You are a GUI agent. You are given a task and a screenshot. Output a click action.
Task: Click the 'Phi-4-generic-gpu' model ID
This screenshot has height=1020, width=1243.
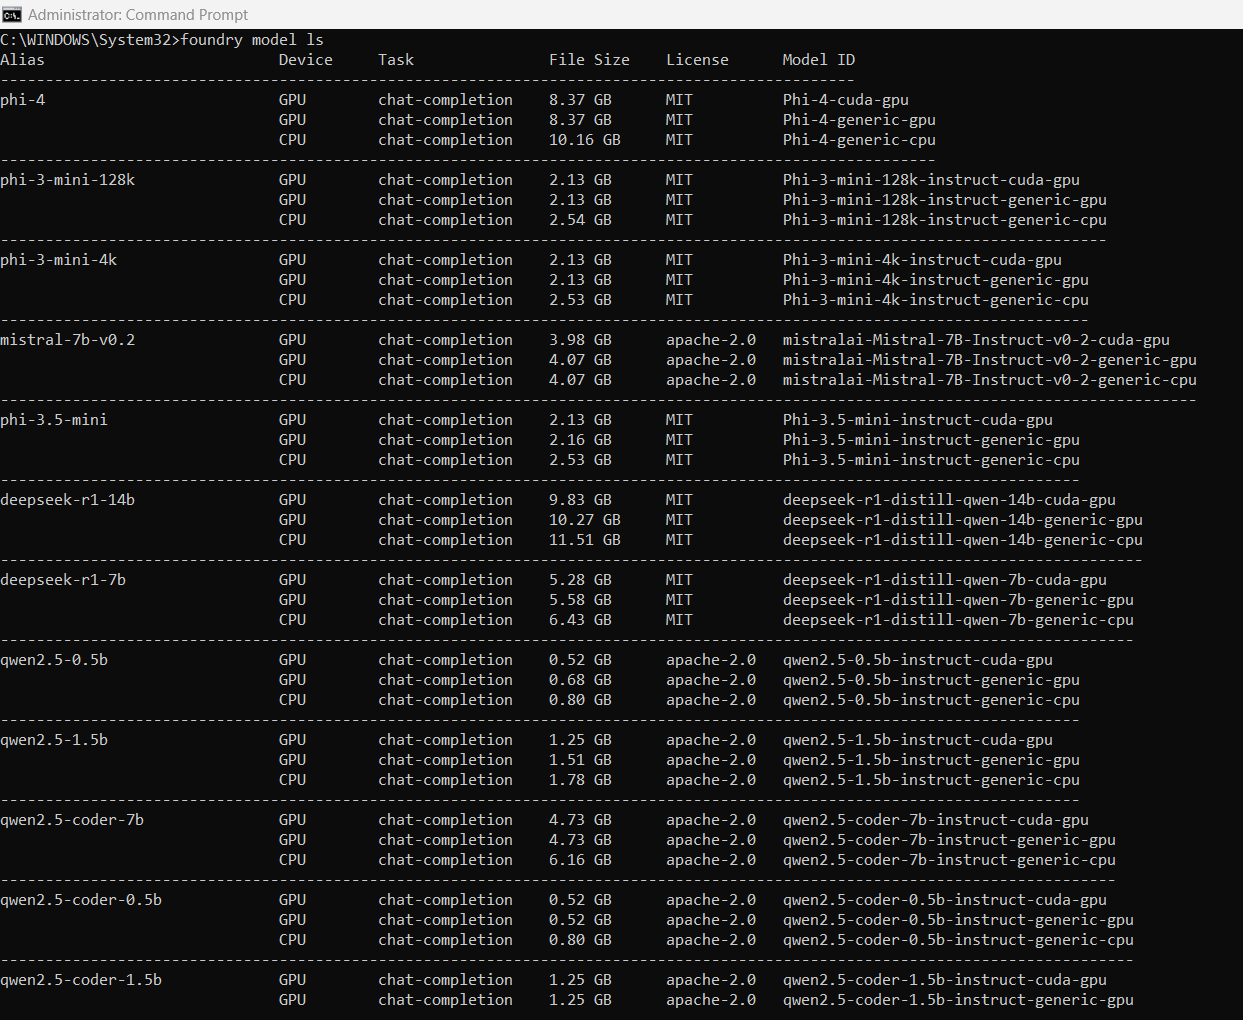[x=859, y=120]
